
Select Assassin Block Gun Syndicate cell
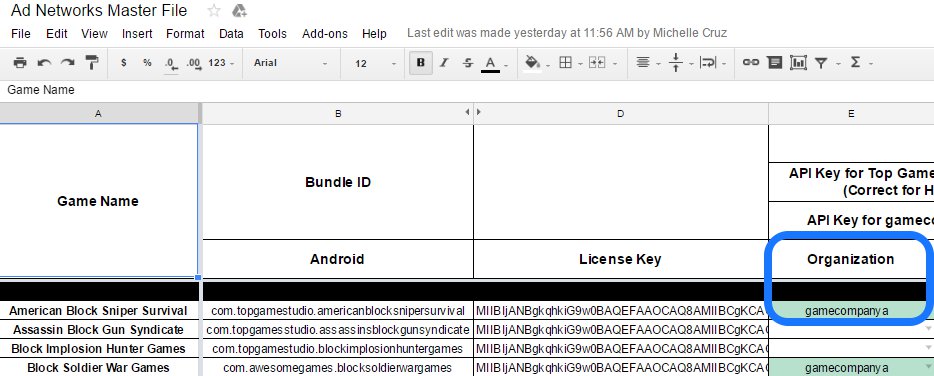coord(98,330)
